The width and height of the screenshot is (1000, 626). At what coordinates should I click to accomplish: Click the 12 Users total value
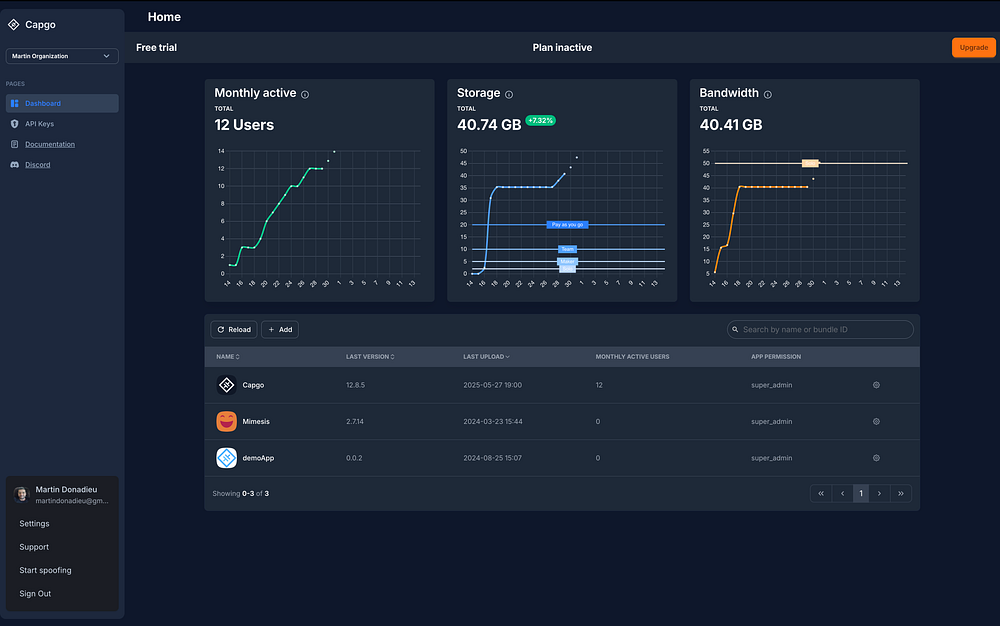(244, 125)
